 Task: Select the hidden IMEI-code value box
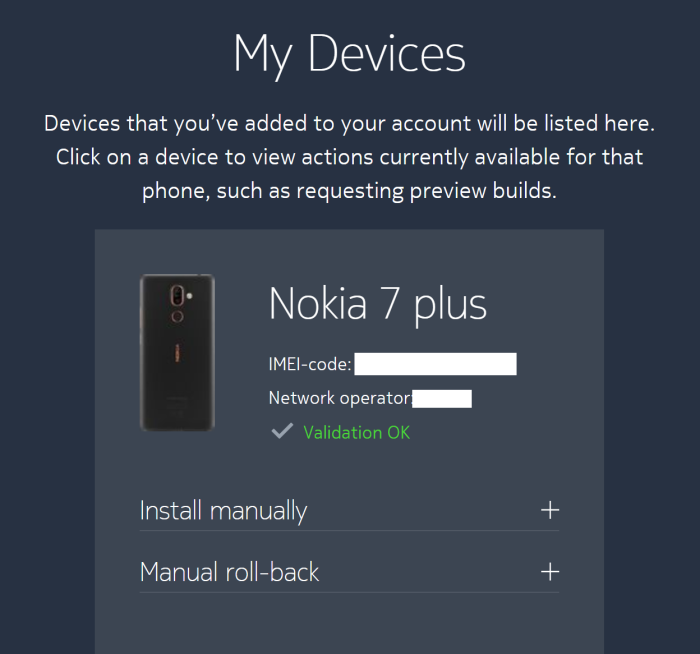(435, 364)
